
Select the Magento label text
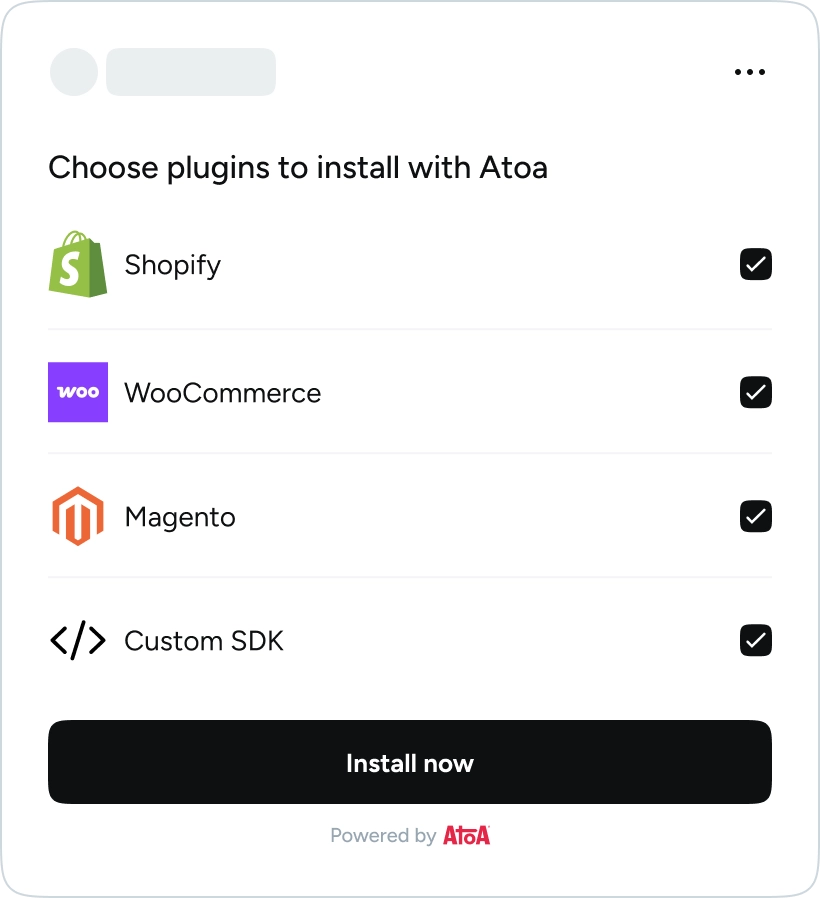[x=180, y=517]
